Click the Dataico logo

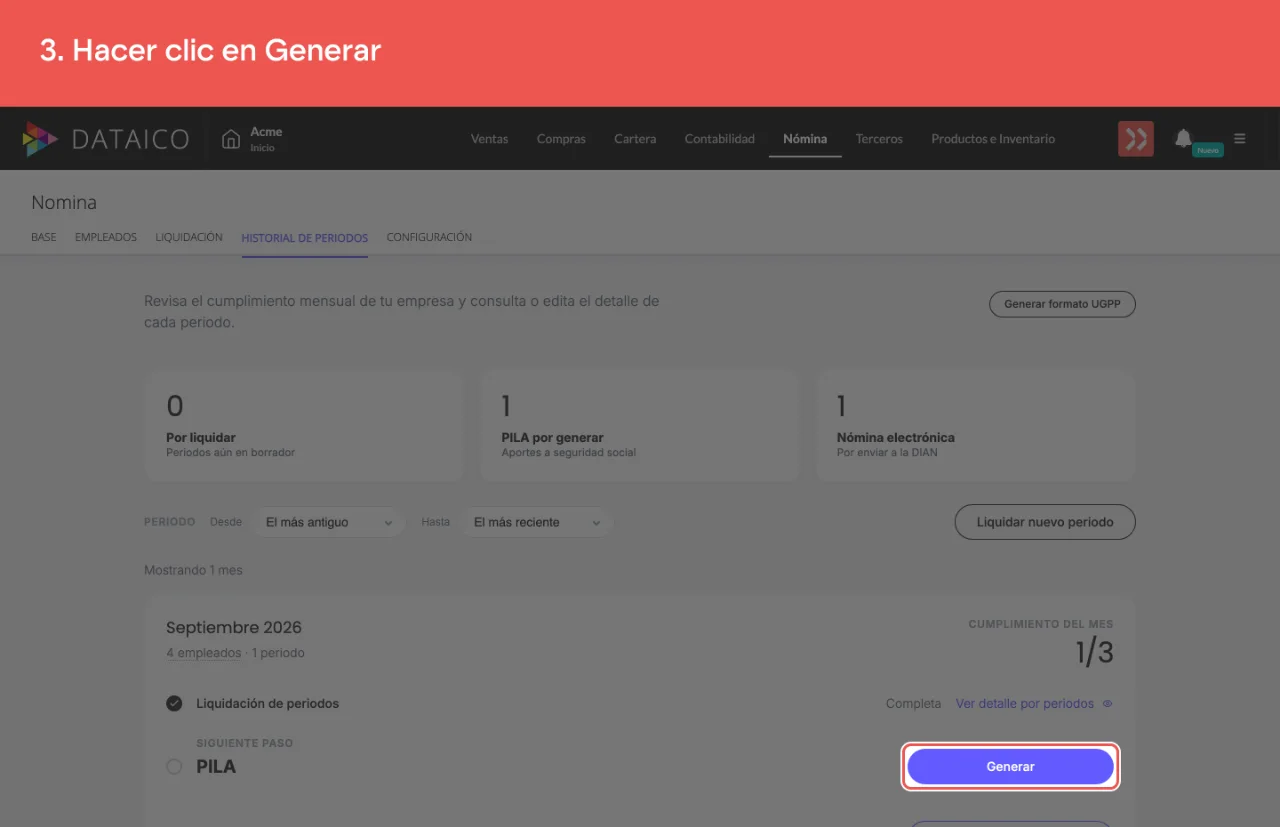click(106, 139)
